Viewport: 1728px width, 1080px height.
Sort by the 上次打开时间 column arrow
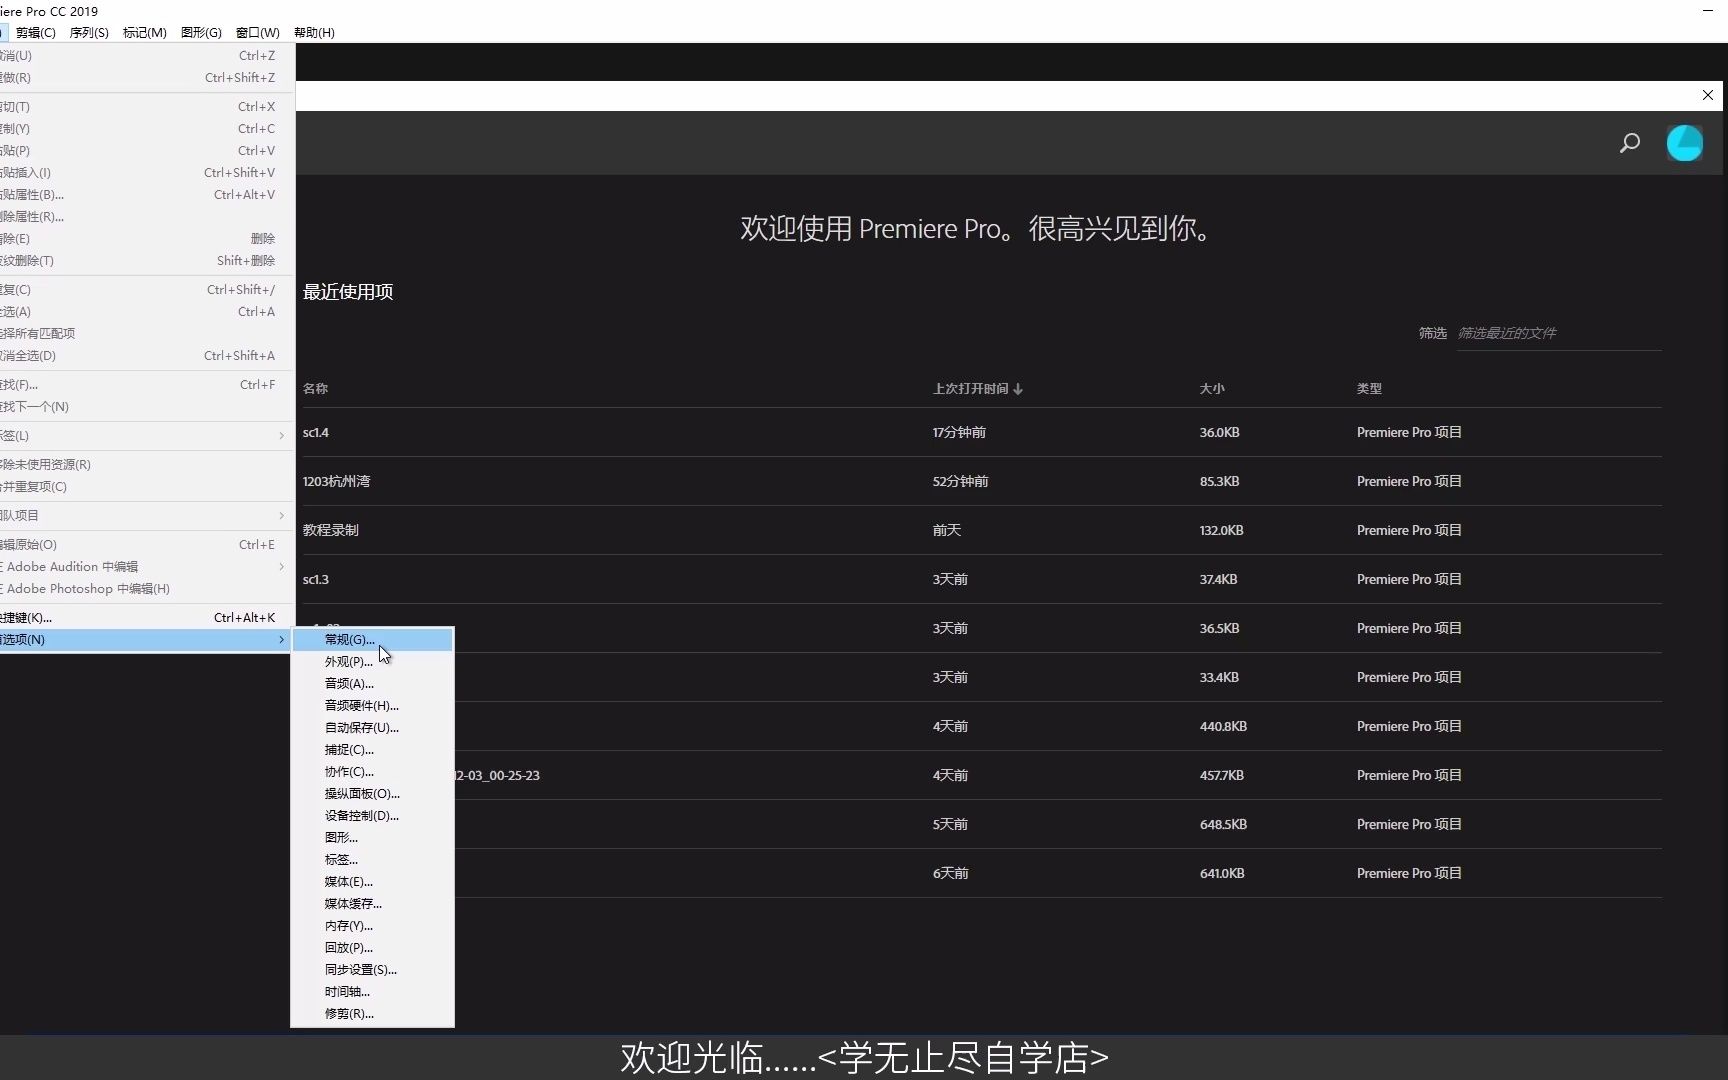pos(1018,389)
